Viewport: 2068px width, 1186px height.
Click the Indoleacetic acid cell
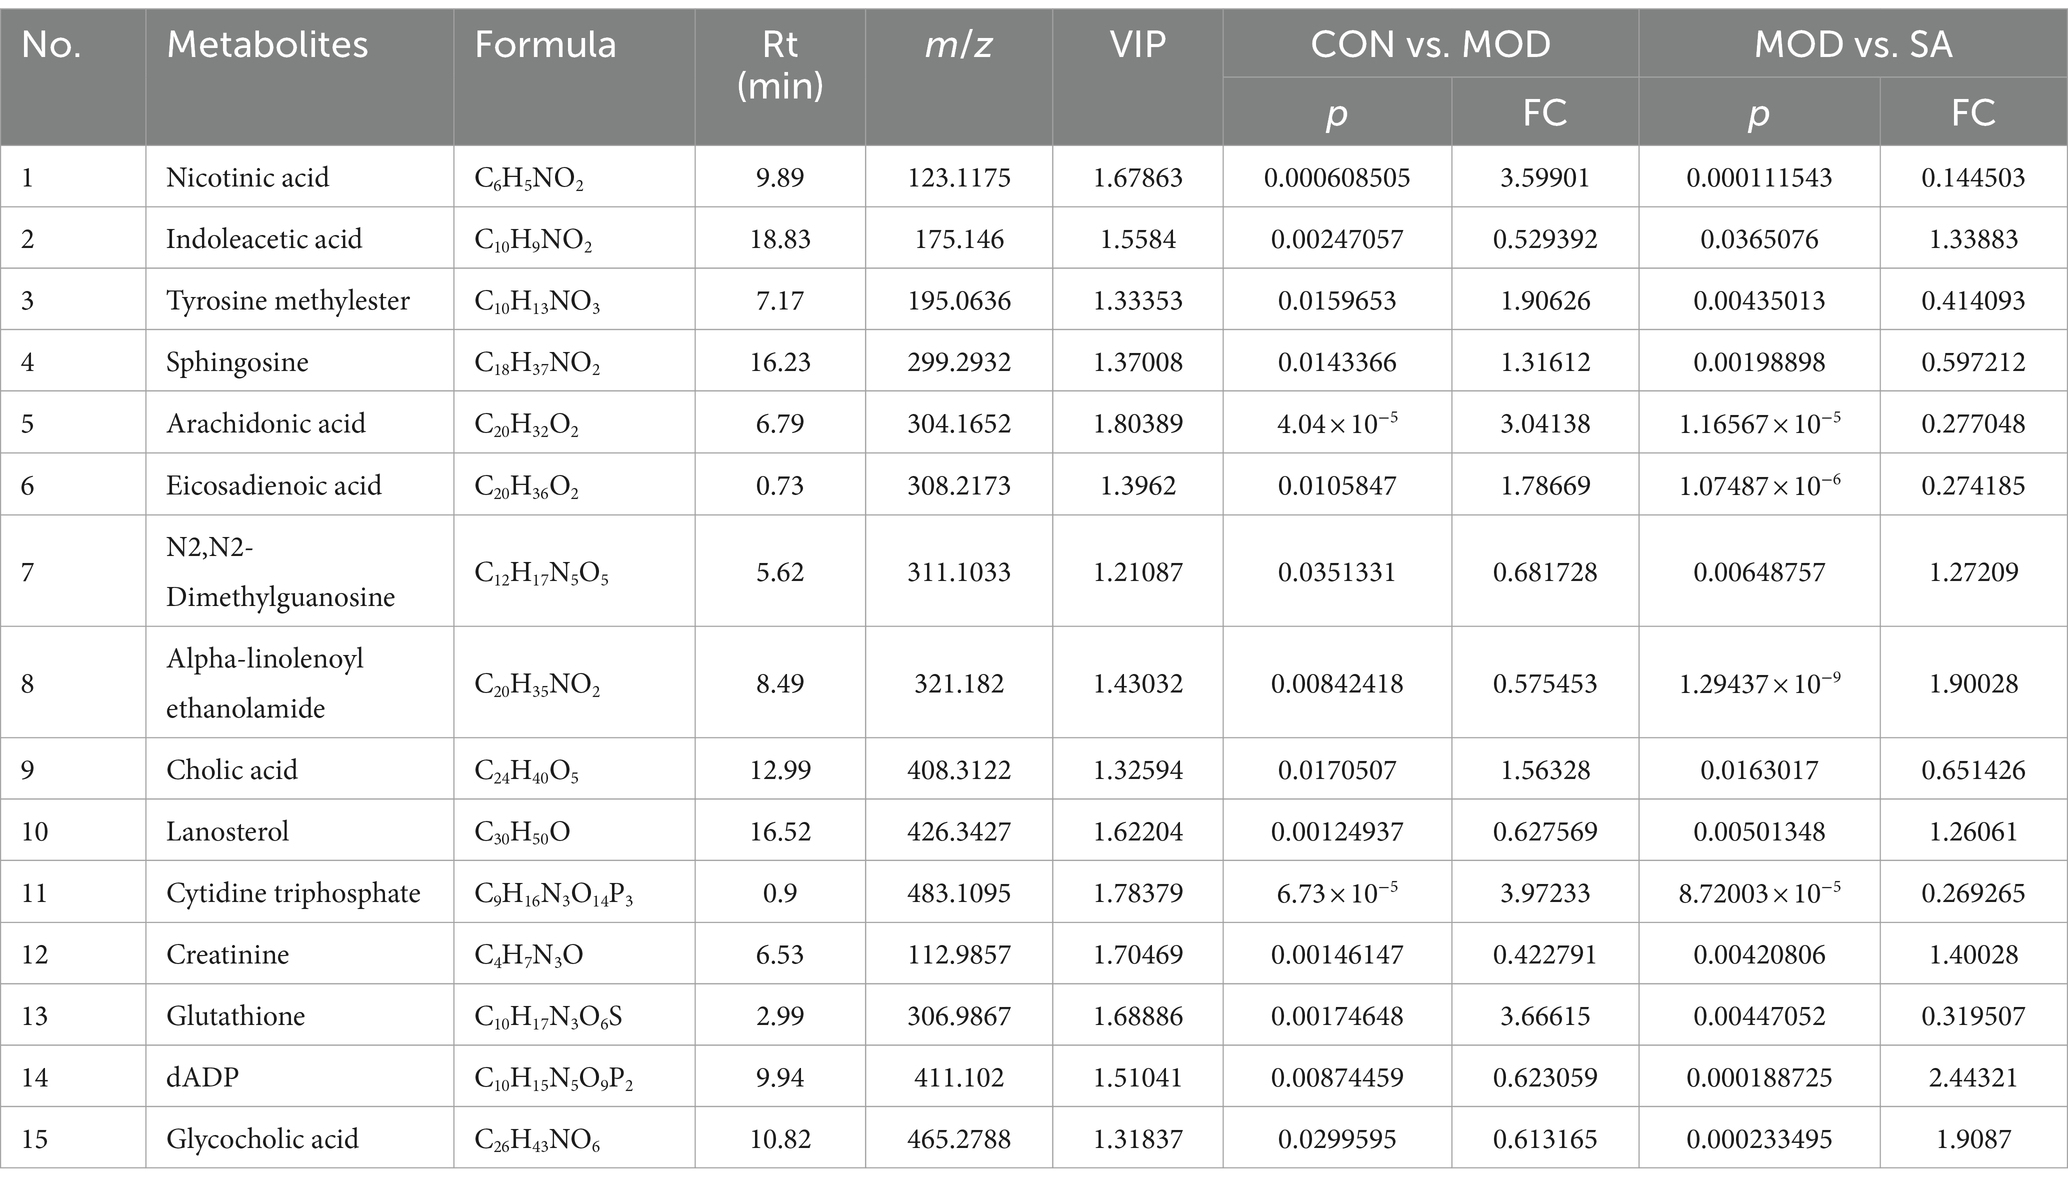[264, 239]
